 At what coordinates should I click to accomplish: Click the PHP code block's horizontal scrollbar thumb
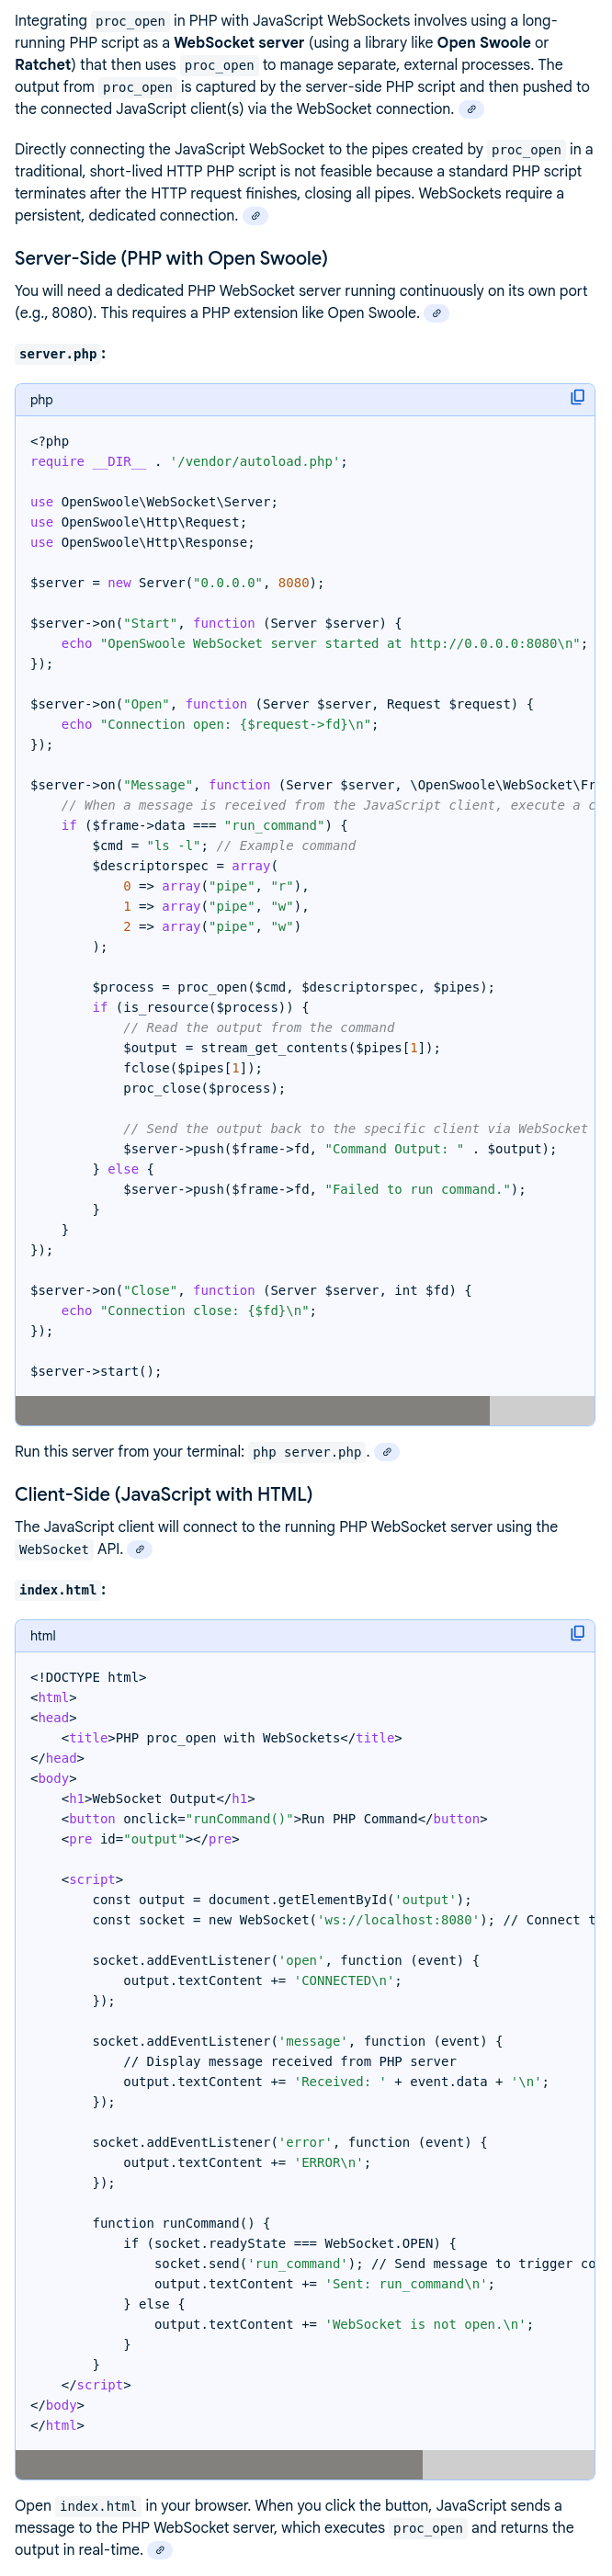(252, 1410)
